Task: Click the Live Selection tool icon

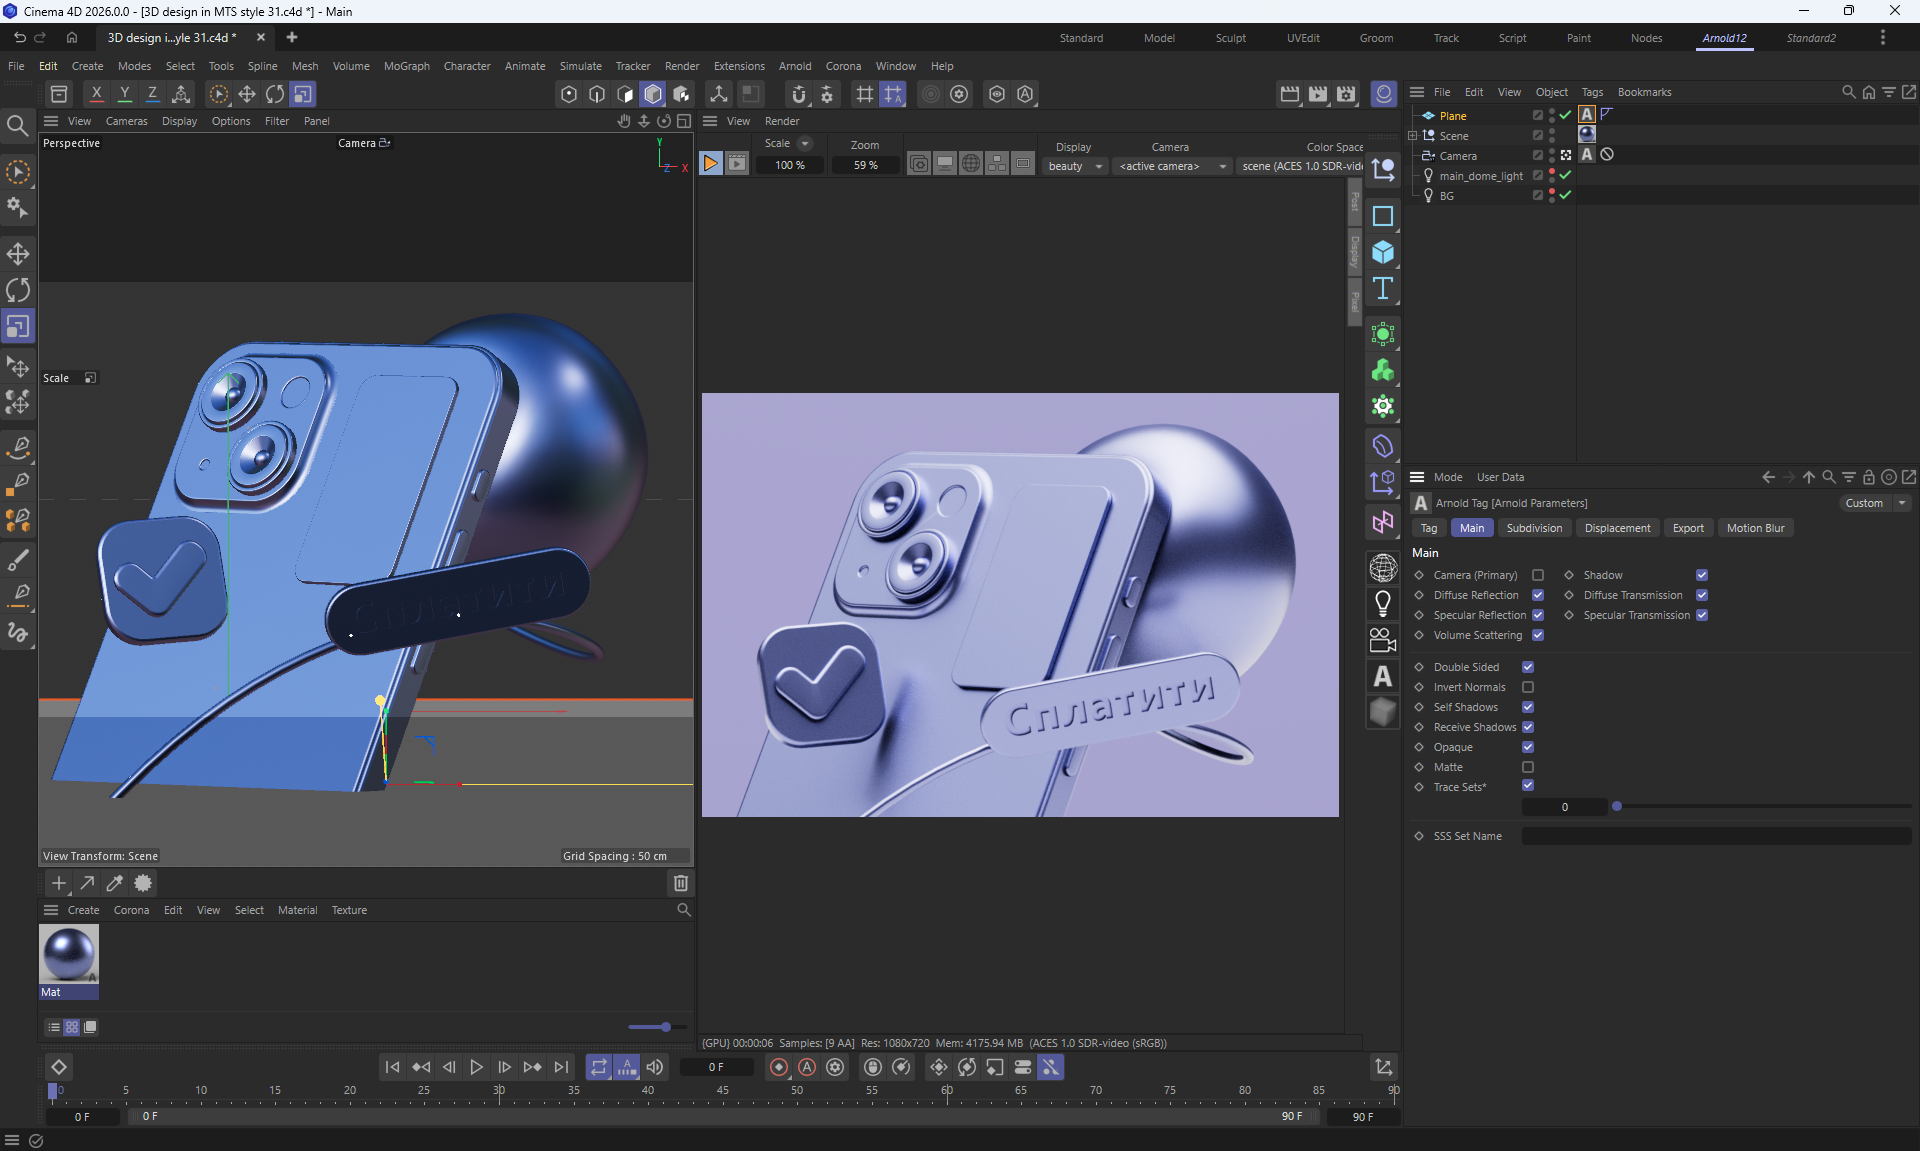Action: tap(18, 172)
